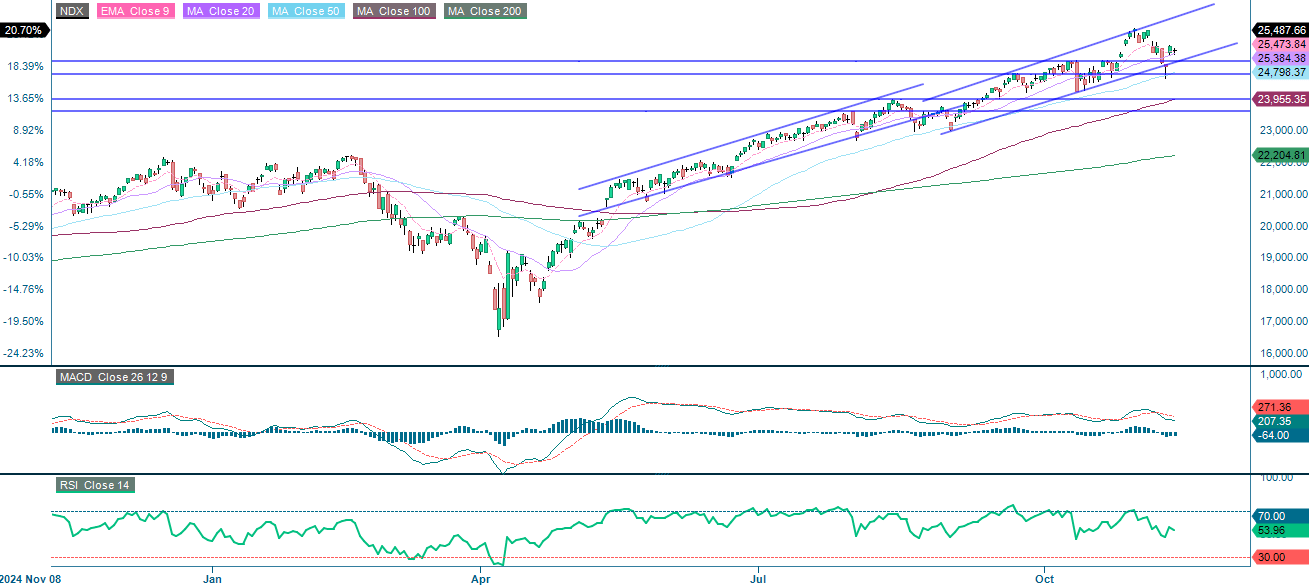The height and width of the screenshot is (587, 1309).
Task: Click the -14.76% axis label
Action: pos(23,290)
